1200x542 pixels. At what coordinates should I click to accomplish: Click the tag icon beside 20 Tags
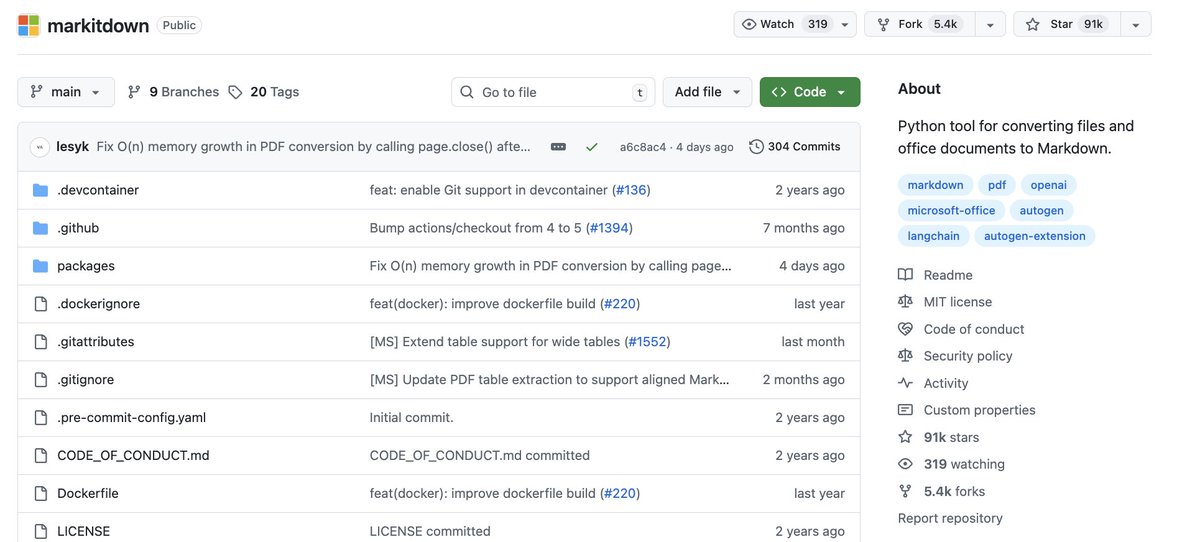pos(235,92)
